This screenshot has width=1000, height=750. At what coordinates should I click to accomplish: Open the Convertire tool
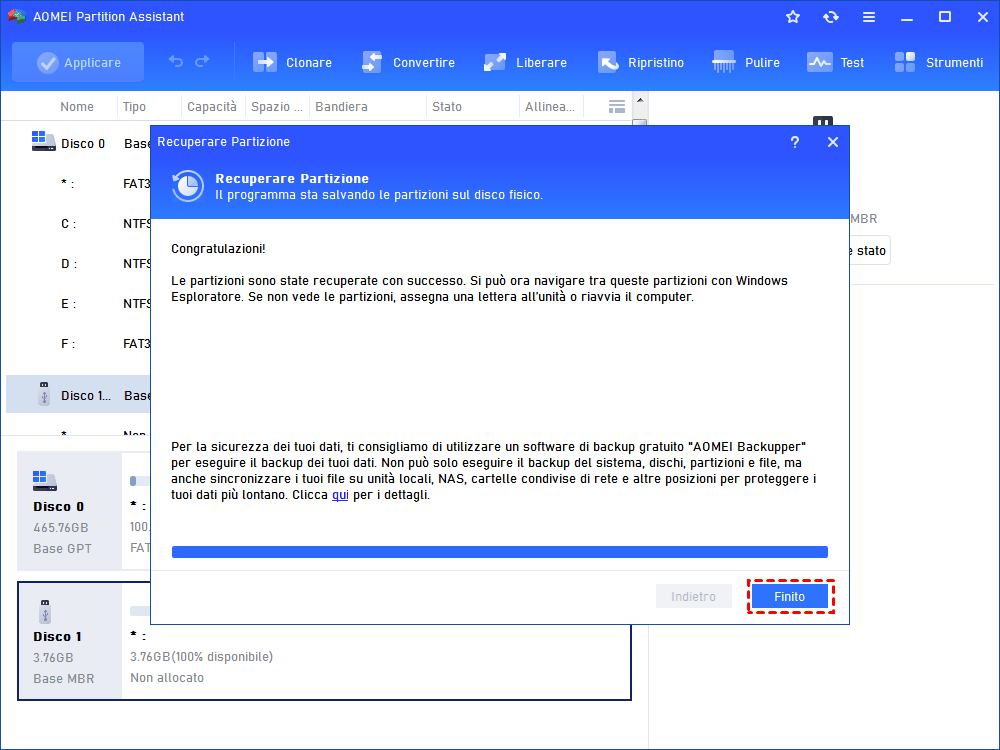408,62
